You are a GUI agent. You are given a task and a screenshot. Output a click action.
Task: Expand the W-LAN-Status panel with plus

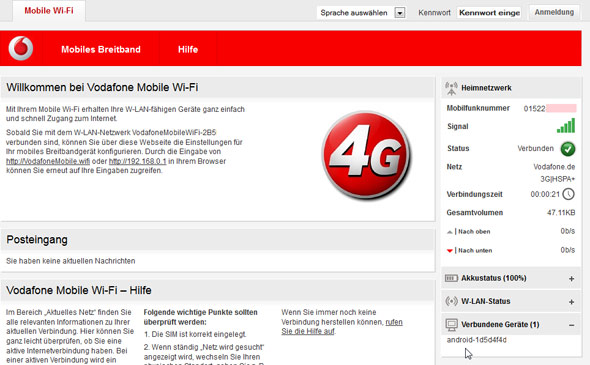pyautogui.click(x=571, y=302)
